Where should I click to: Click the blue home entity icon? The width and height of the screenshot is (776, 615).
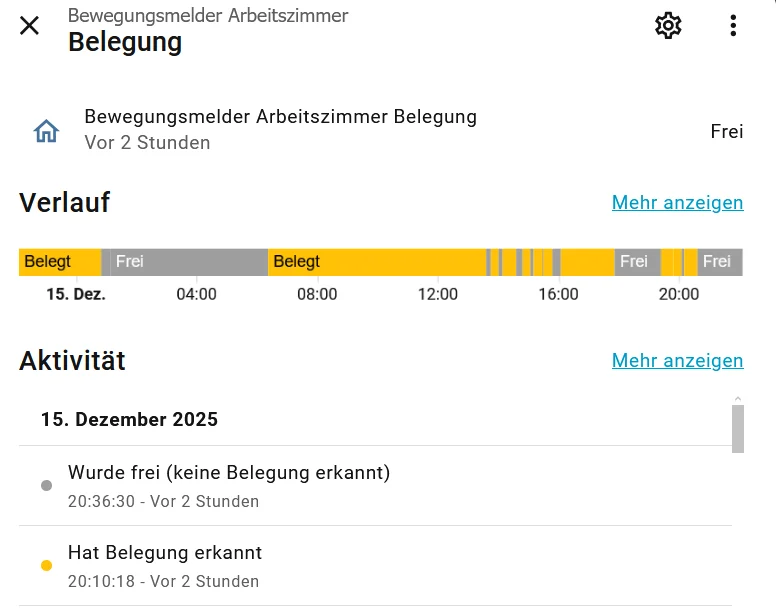click(x=47, y=131)
